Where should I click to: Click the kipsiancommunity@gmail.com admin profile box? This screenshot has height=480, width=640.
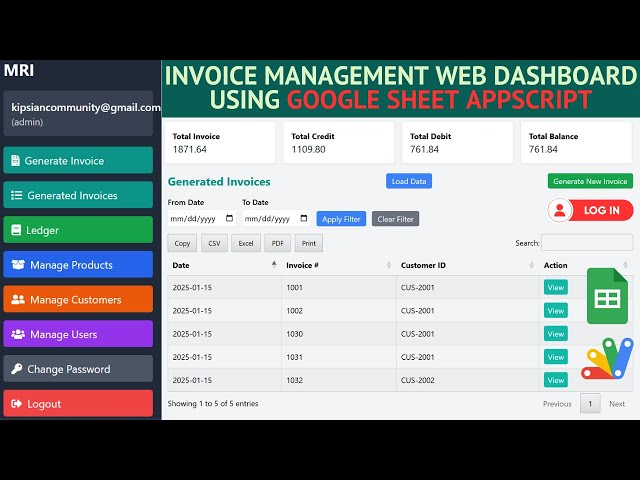78,113
